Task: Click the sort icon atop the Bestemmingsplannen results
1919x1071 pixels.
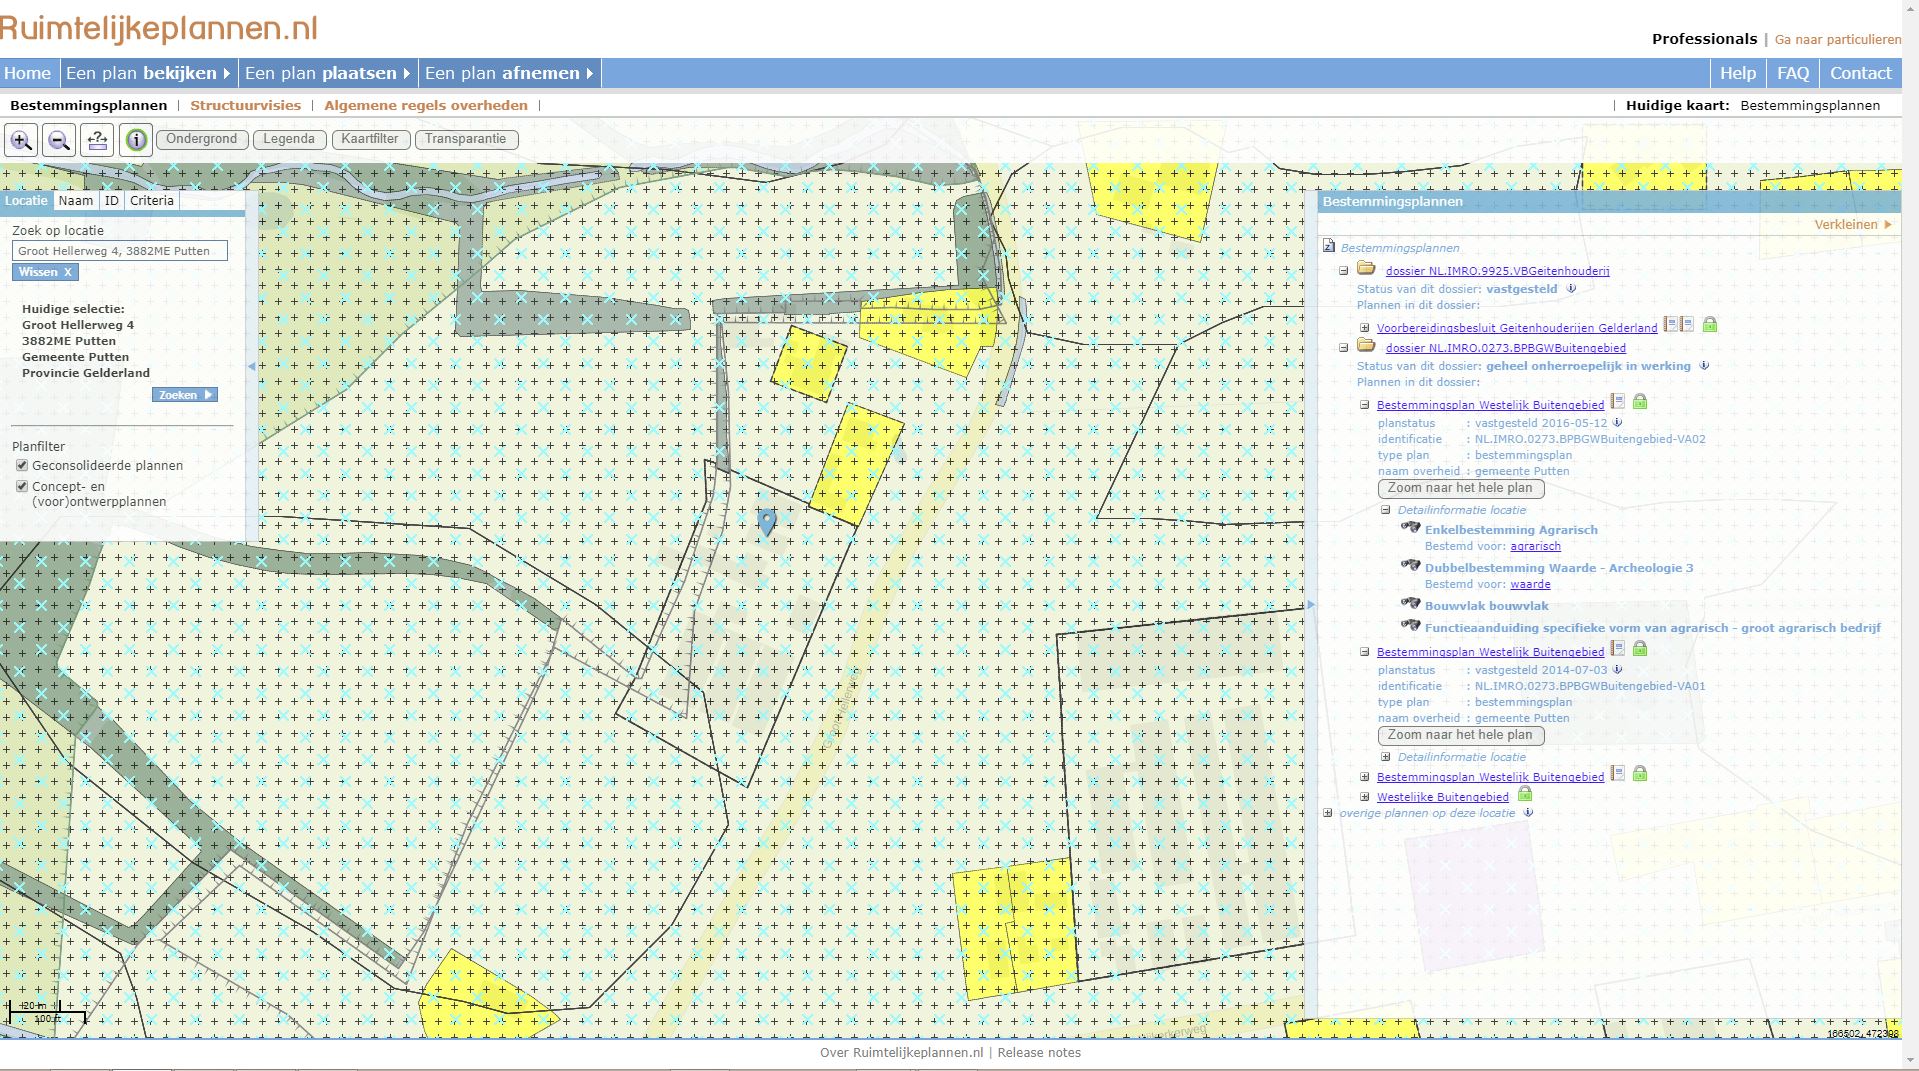Action: point(1328,246)
